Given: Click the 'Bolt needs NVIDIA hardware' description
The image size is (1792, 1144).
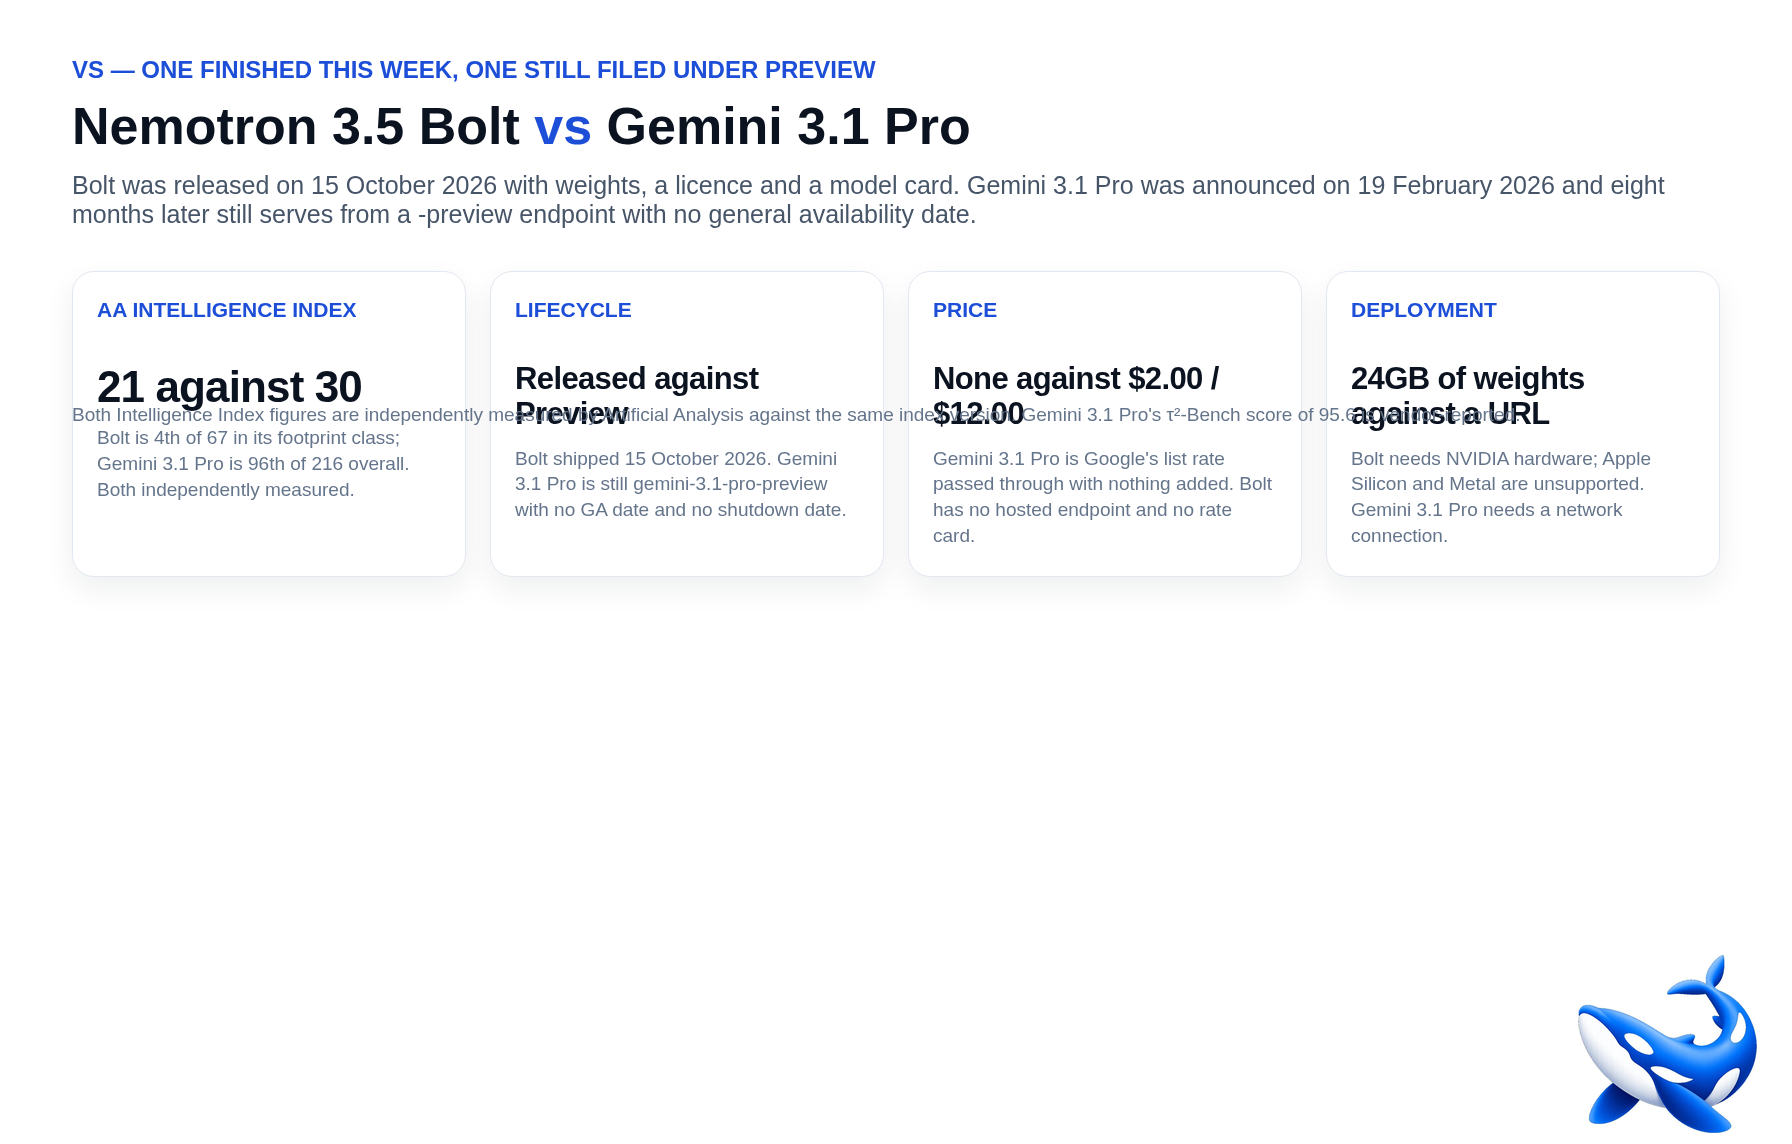Looking at the screenshot, I should click(x=1501, y=497).
